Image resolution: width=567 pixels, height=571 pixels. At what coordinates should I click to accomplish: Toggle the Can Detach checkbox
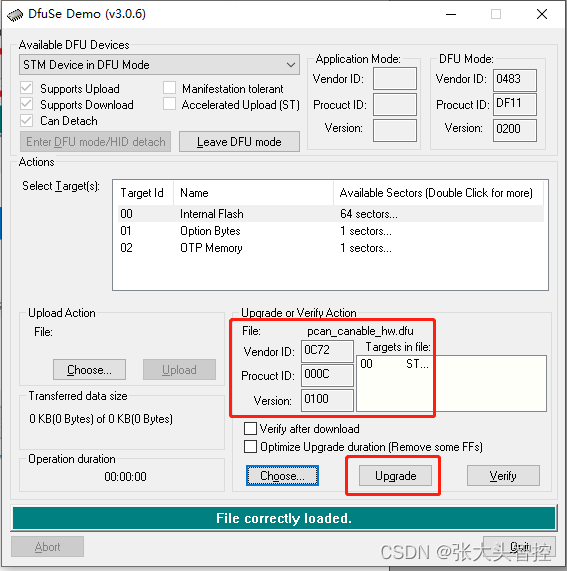pyautogui.click(x=27, y=121)
